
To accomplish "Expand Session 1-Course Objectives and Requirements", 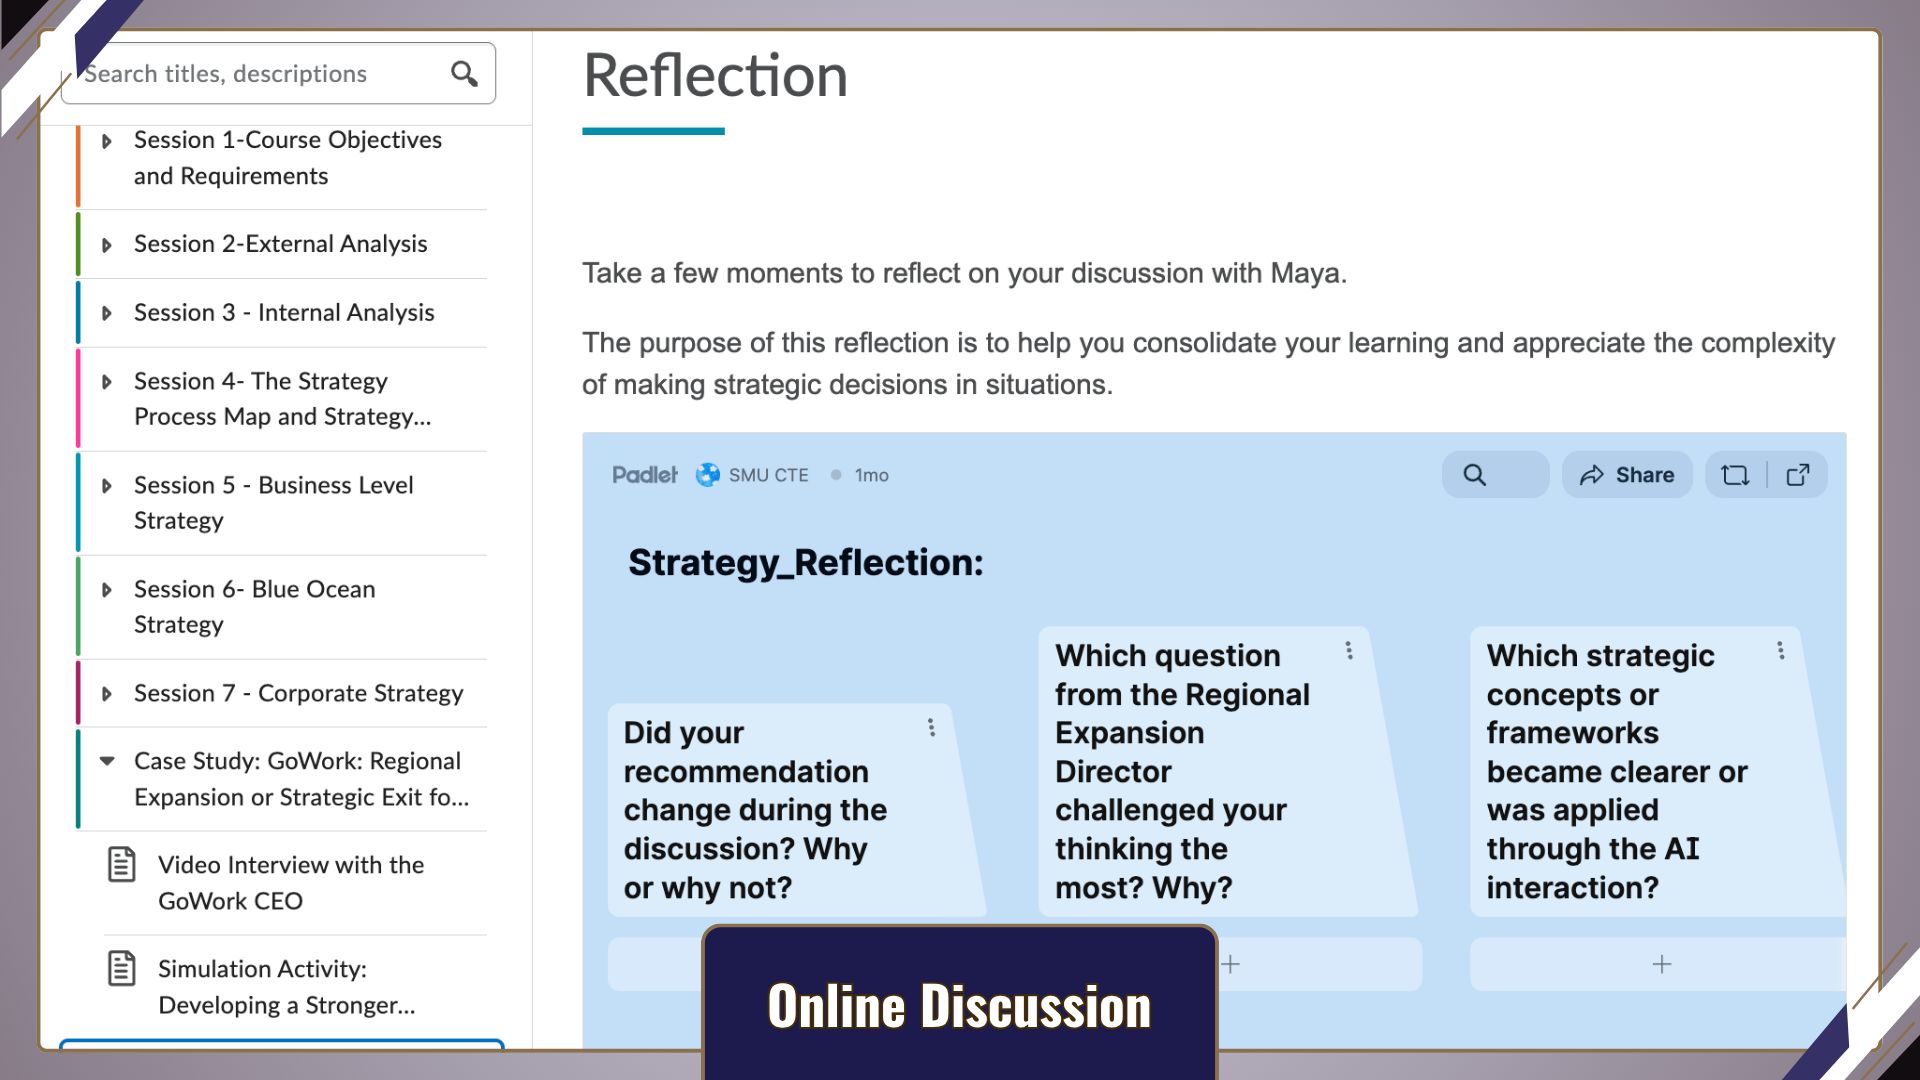I will 107,141.
